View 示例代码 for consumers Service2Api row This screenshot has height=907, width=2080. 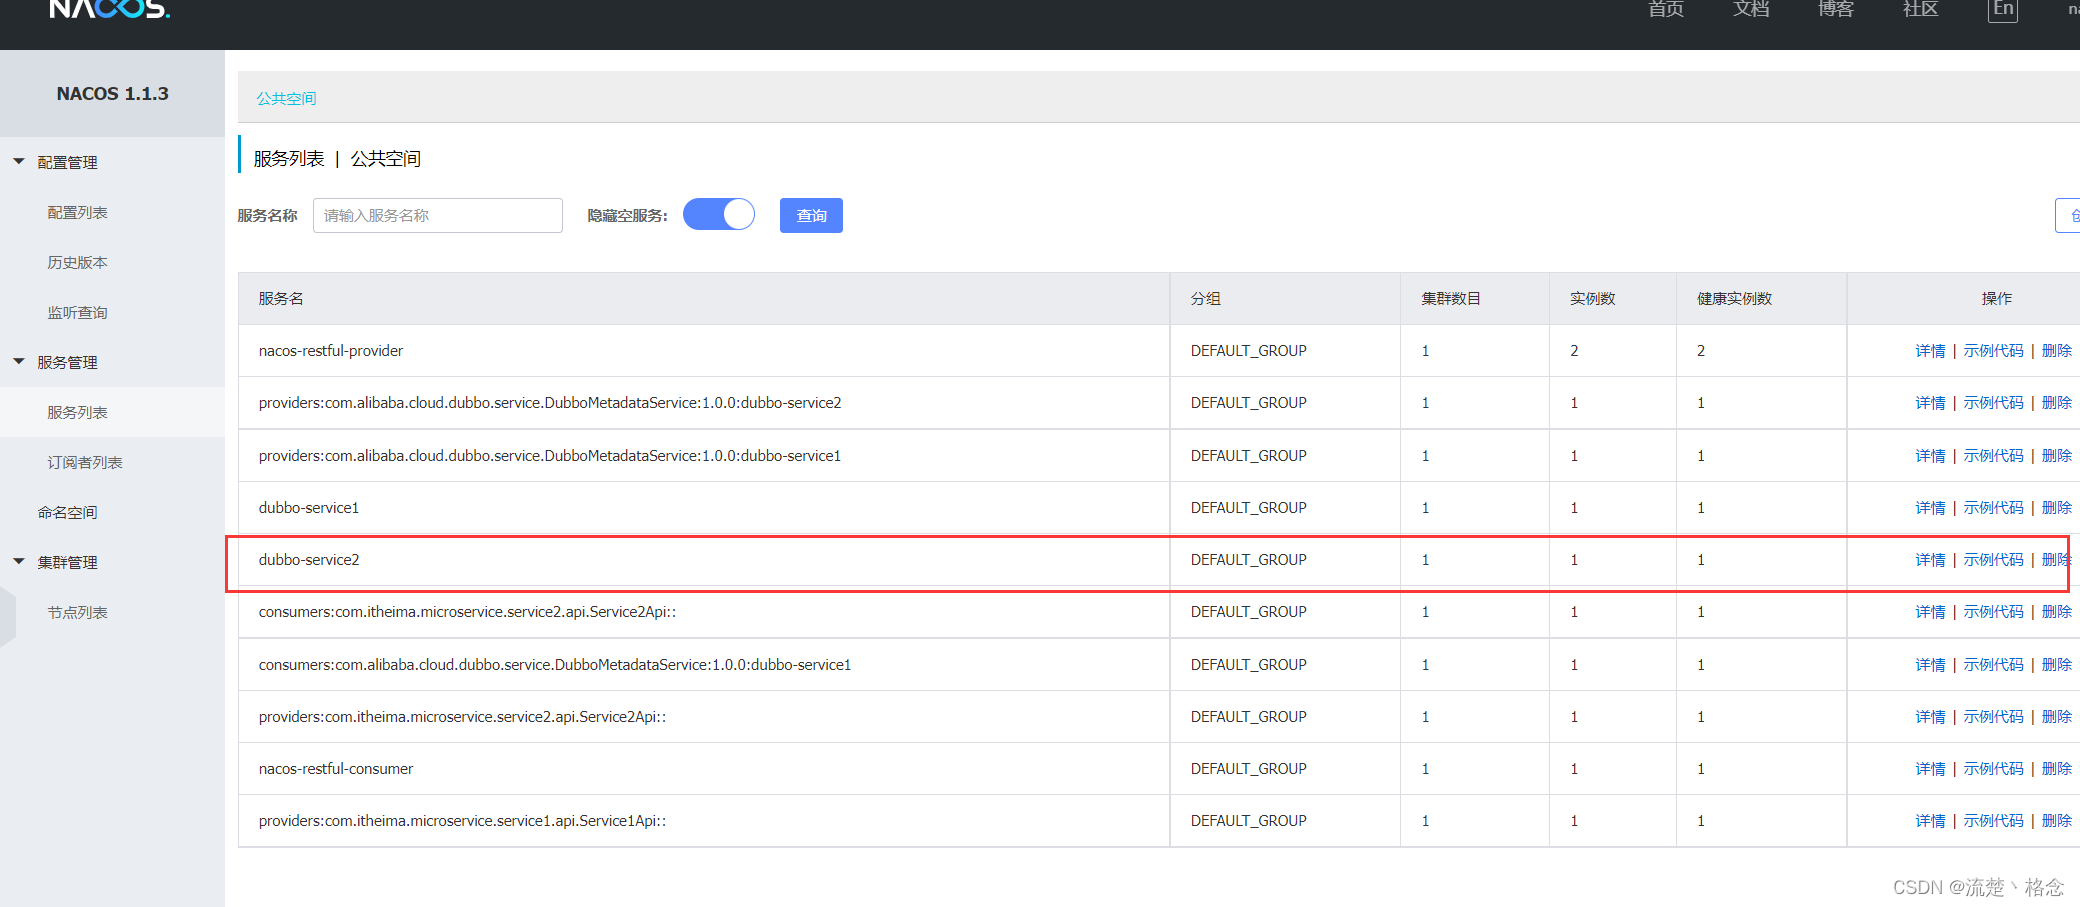pyautogui.click(x=1993, y=612)
